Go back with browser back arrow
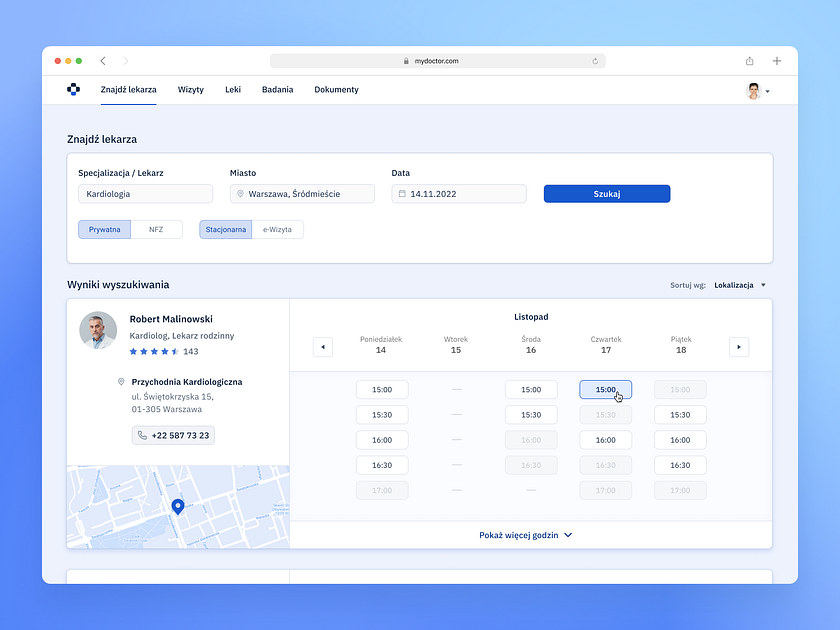 (x=103, y=61)
